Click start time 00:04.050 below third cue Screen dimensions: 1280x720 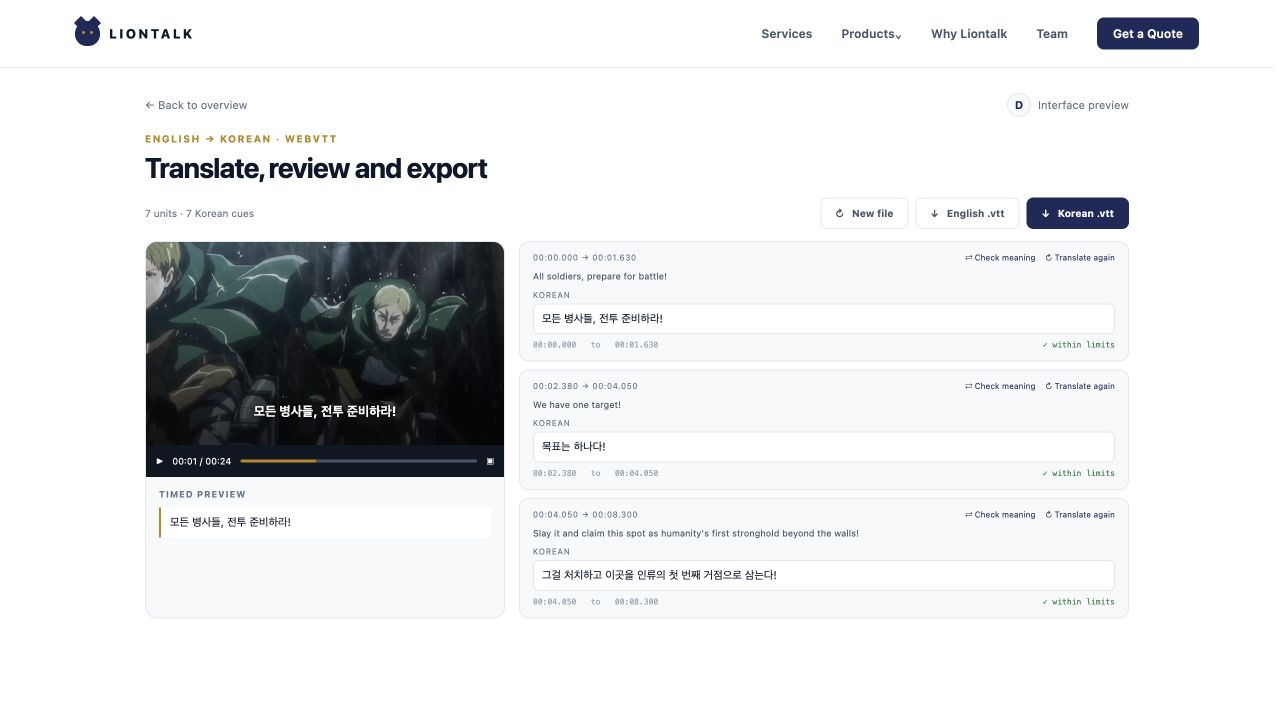pos(555,602)
